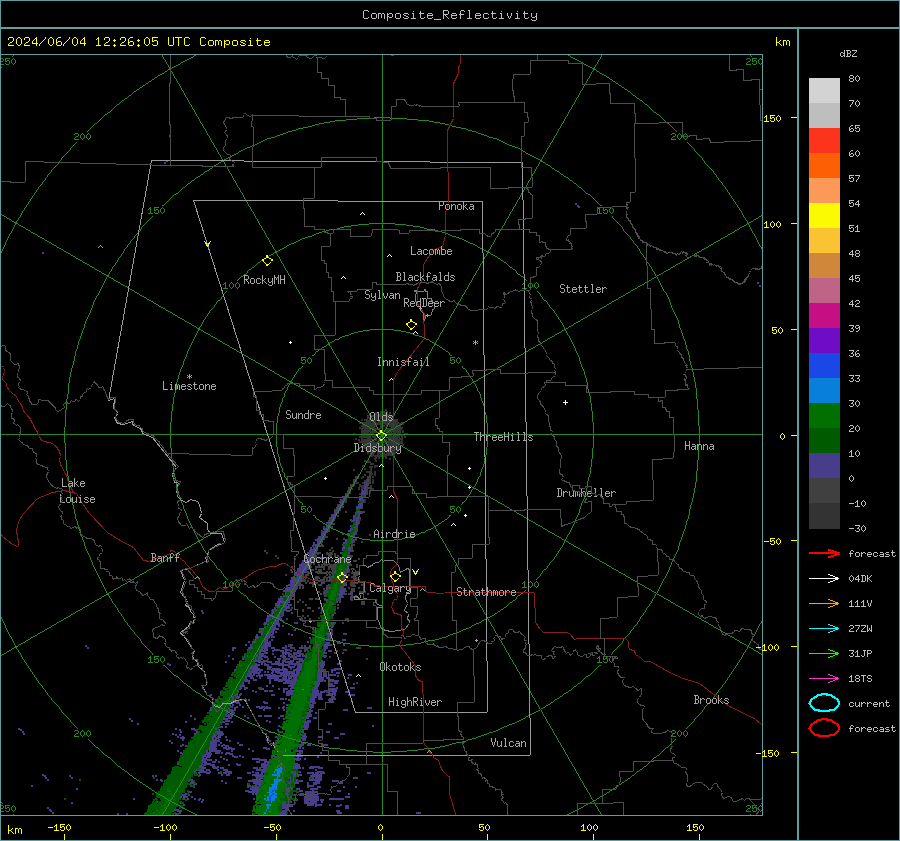
Task: Select the RedDeer city label
Action: point(424,303)
